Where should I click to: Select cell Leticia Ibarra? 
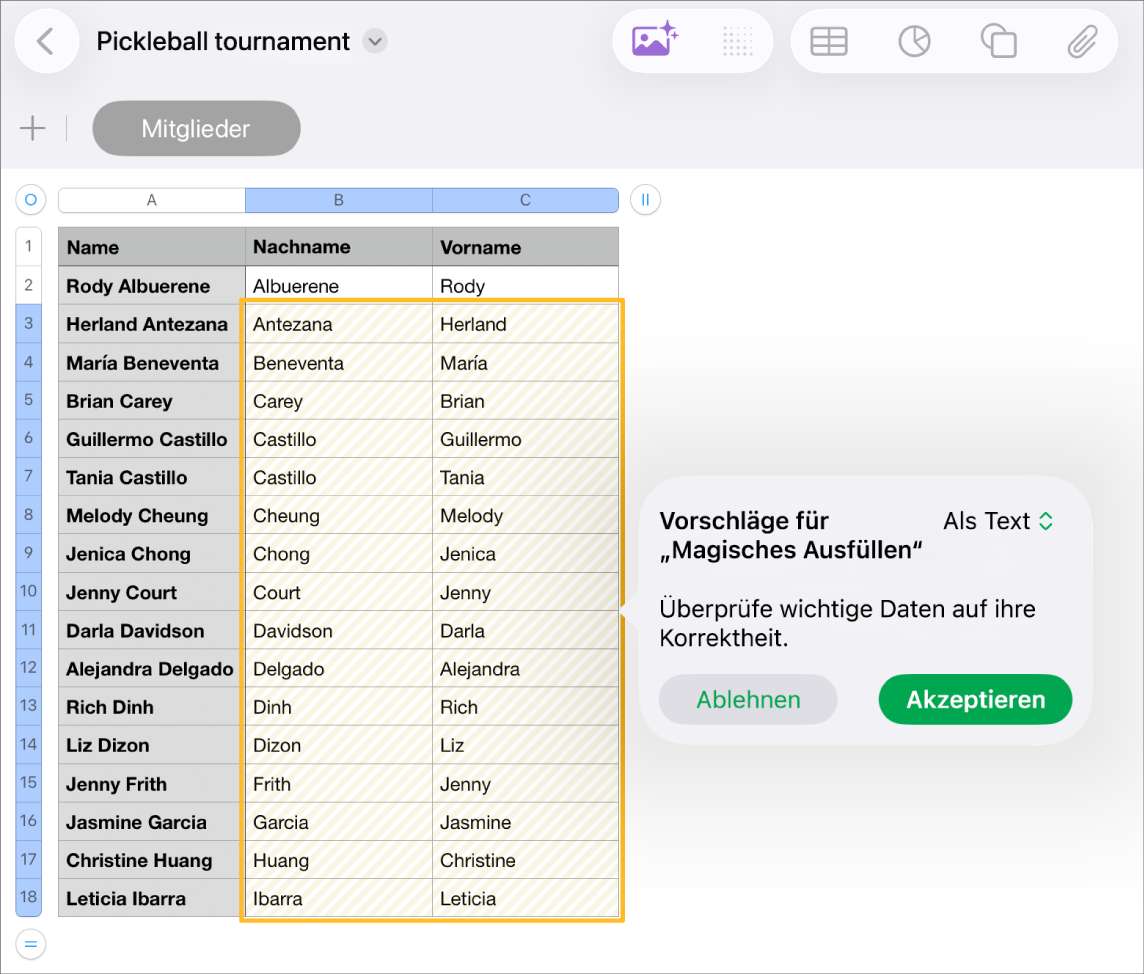pos(152,898)
